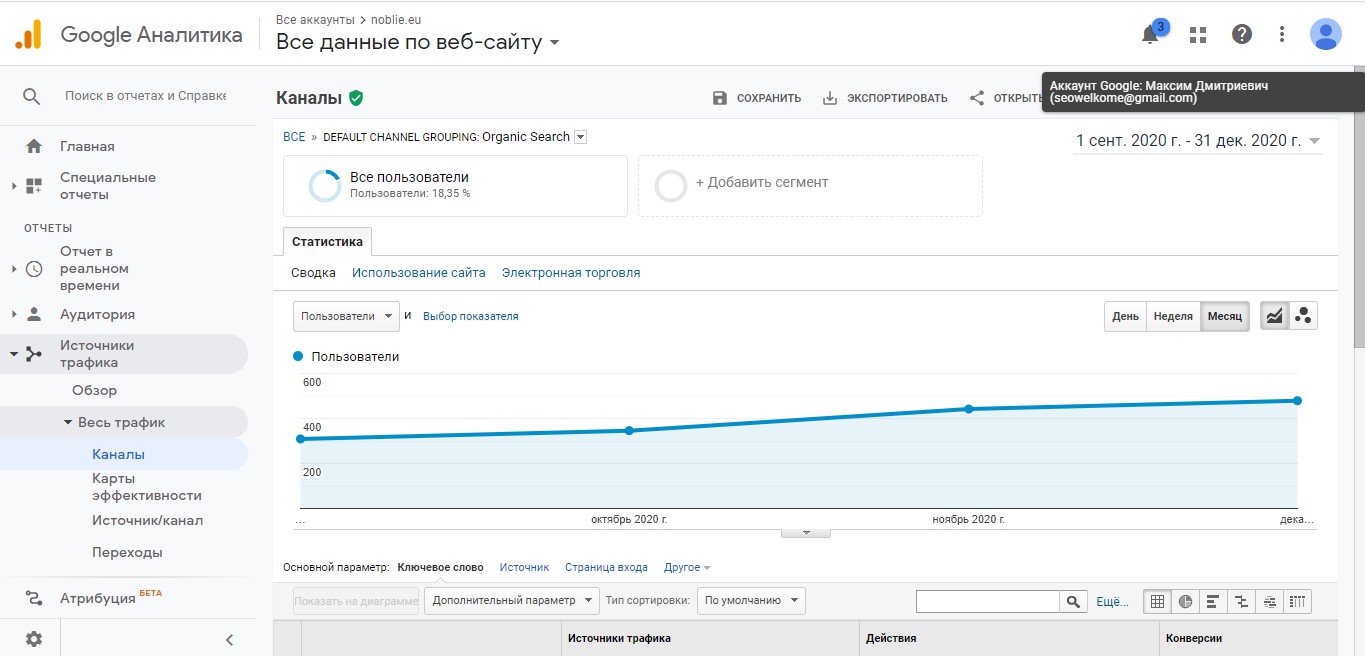This screenshot has height=656, width=1365.
Task: Collapse the sidebar with the chevron
Action: (x=229, y=639)
